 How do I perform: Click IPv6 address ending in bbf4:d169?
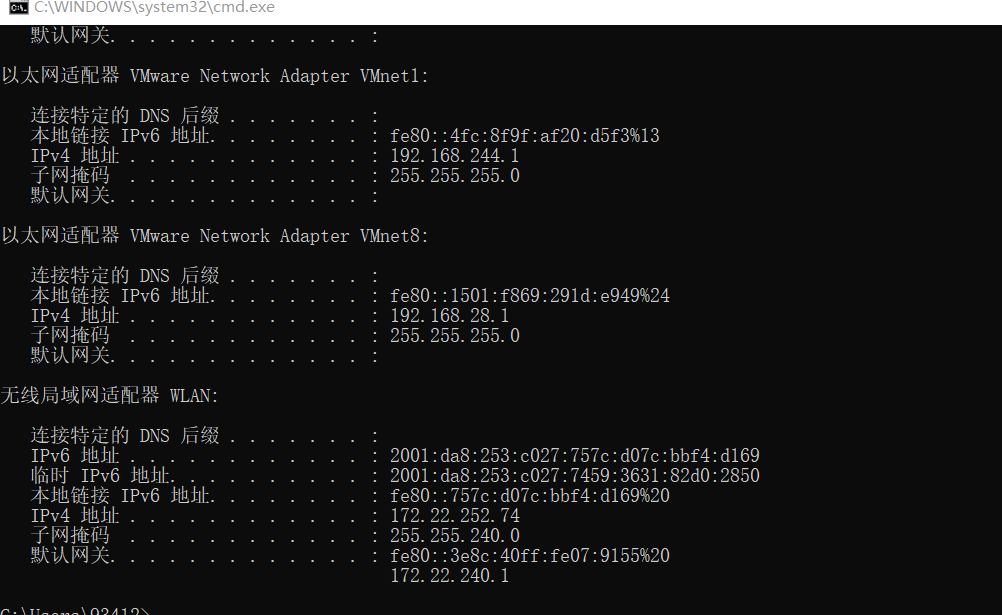point(574,456)
